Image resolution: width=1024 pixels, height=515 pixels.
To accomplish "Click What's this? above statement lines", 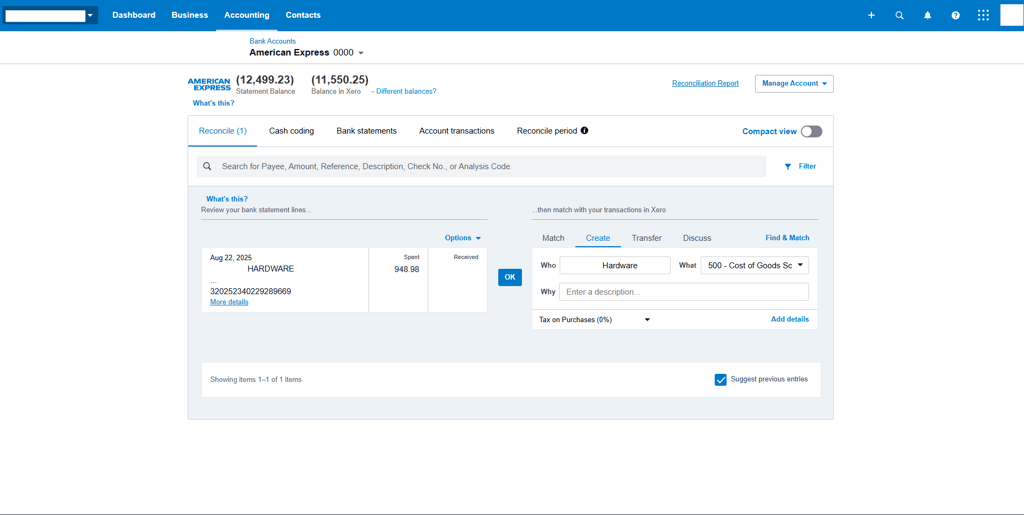I will point(227,199).
